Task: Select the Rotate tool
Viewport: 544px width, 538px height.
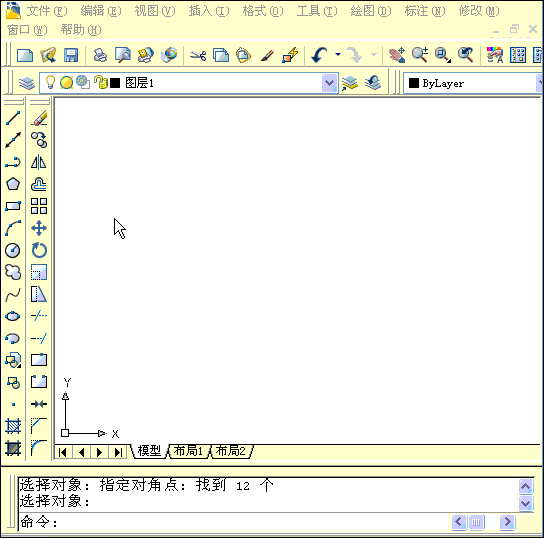Action: click(39, 250)
